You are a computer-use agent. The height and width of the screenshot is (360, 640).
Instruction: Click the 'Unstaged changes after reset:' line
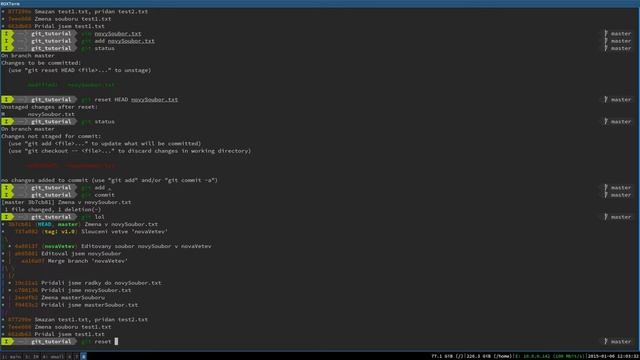[x=49, y=107]
